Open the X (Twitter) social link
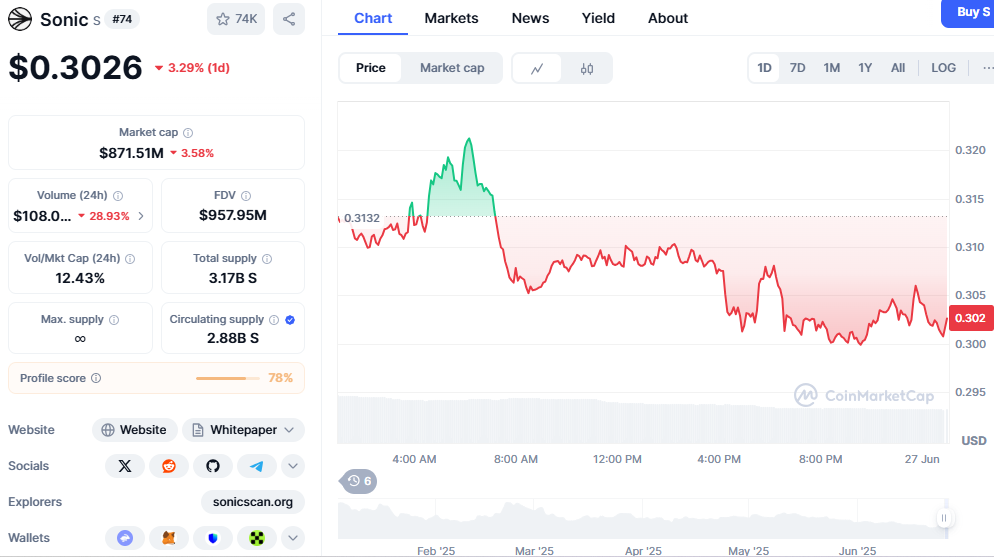The image size is (994, 557). [x=125, y=466]
